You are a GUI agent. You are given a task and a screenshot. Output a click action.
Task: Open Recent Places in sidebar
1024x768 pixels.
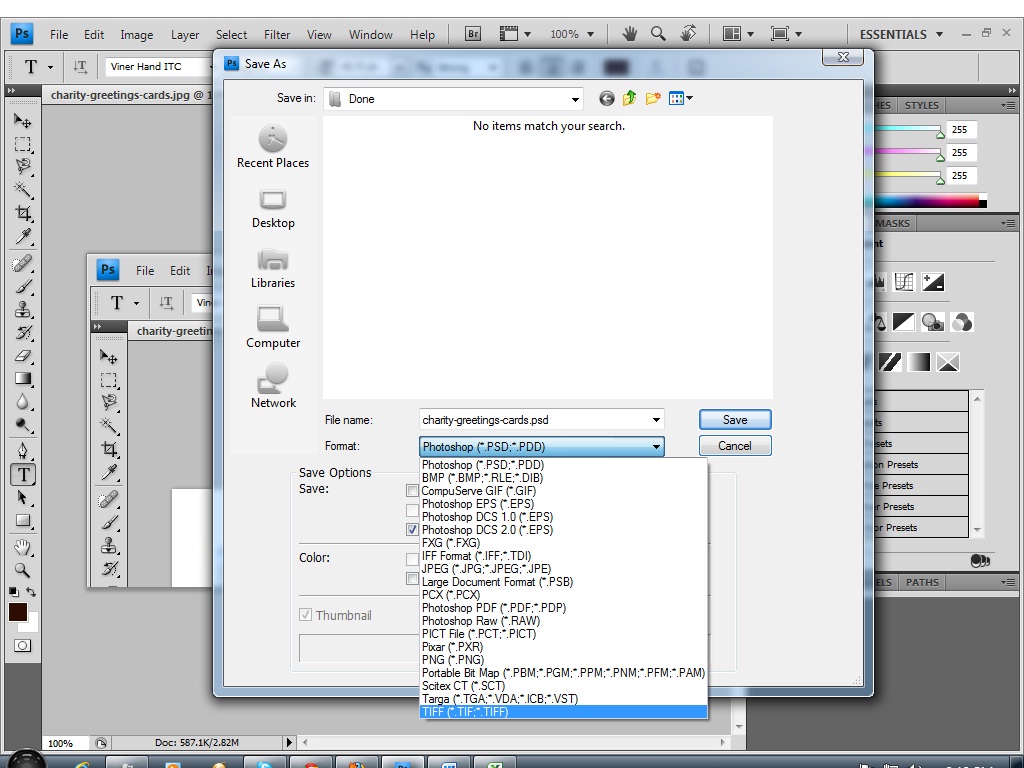[x=273, y=146]
